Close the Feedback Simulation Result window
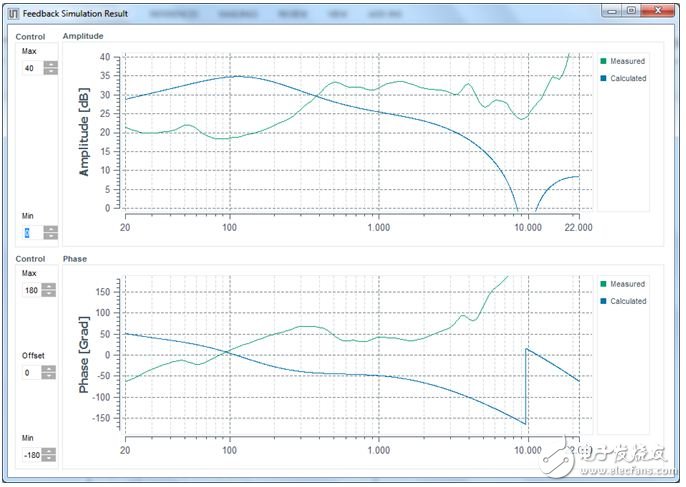The width and height of the screenshot is (686, 487). 658,11
